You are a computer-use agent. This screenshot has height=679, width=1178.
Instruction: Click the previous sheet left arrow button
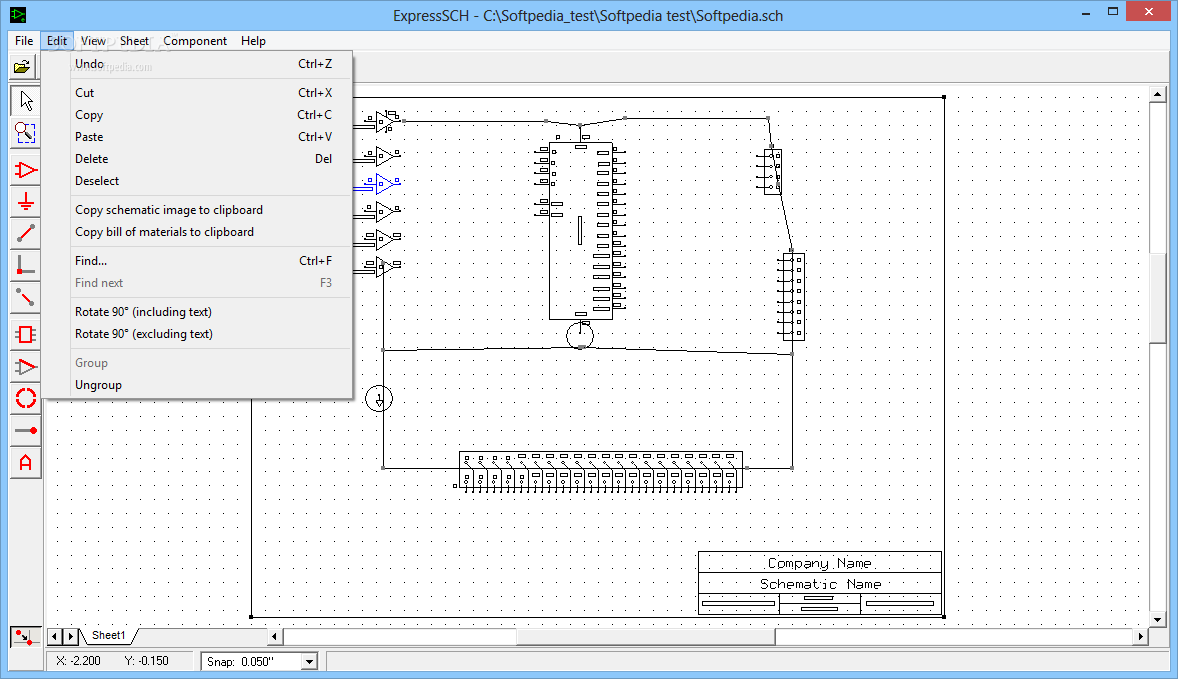(54, 637)
